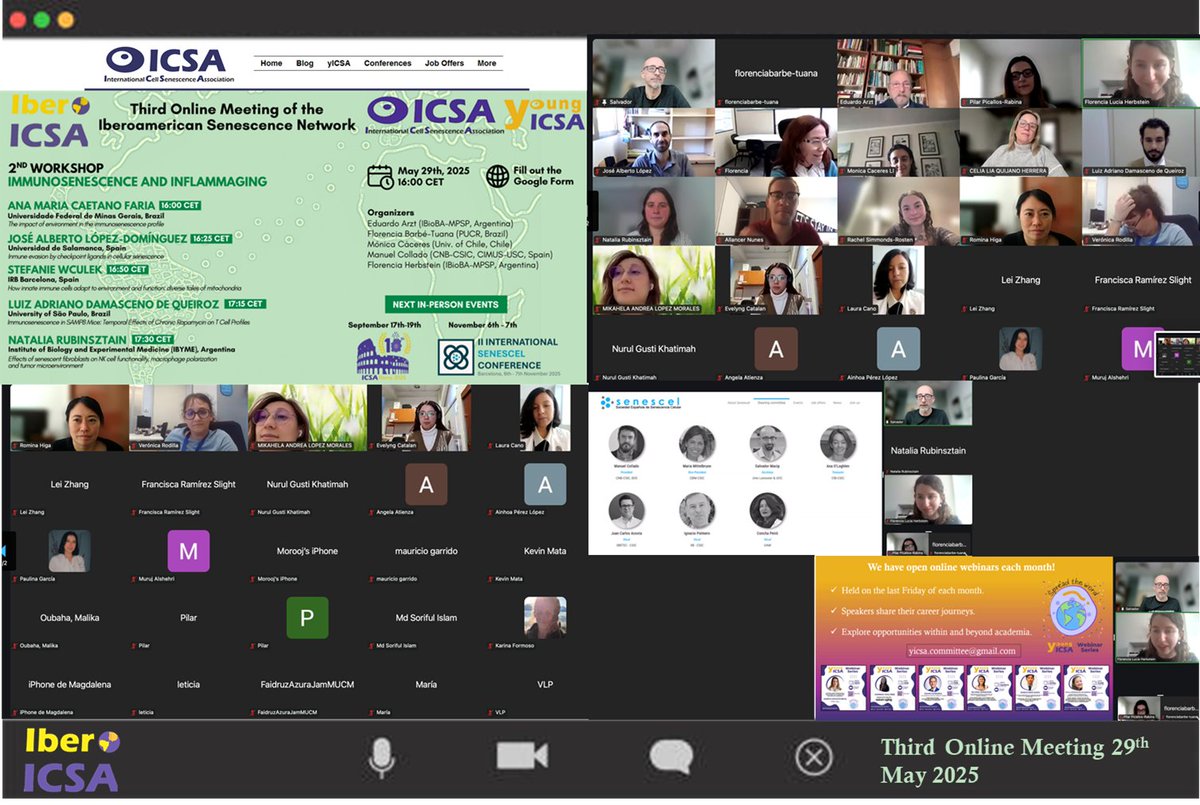Image resolution: width=1200 pixels, height=805 pixels.
Task: Click Maria Mittelbrunn's portrait on the Senescel site
Action: tap(697, 445)
